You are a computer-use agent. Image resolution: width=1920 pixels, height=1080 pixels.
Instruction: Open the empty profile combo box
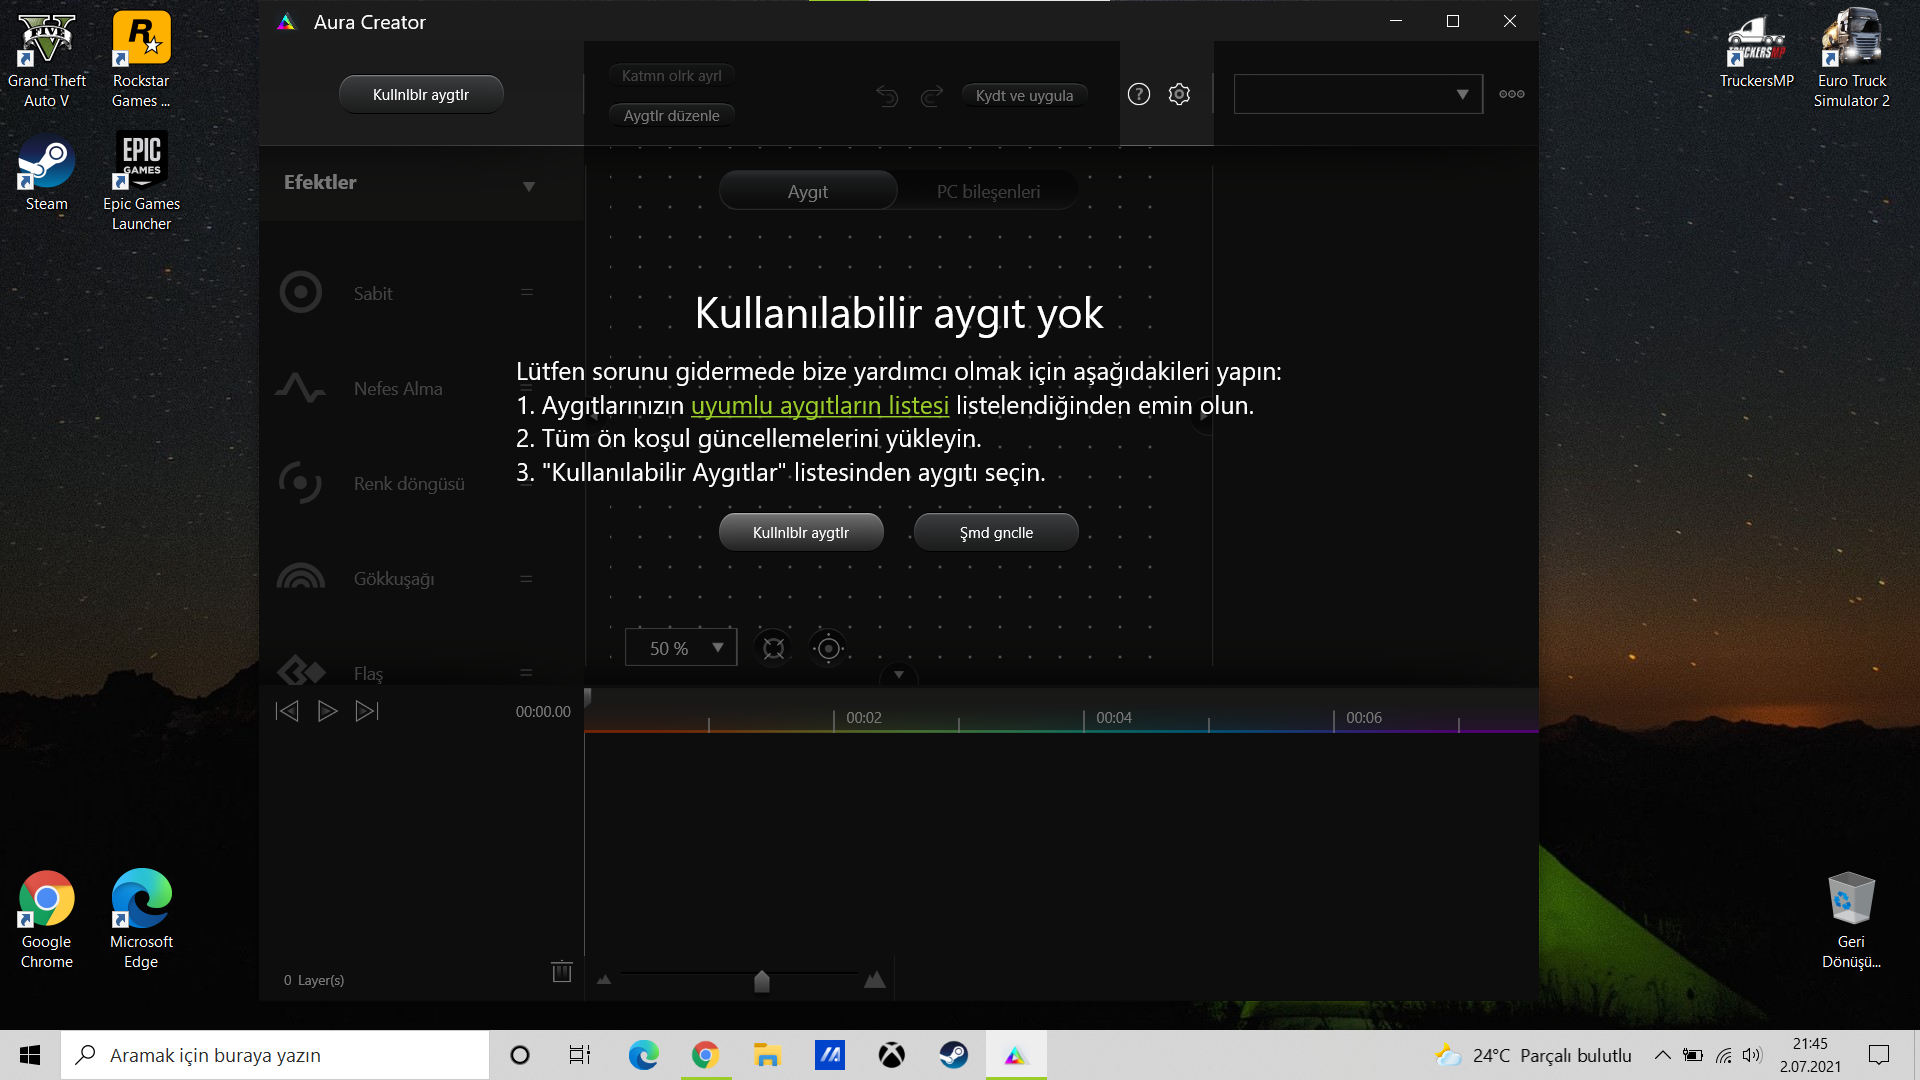[x=1357, y=94]
